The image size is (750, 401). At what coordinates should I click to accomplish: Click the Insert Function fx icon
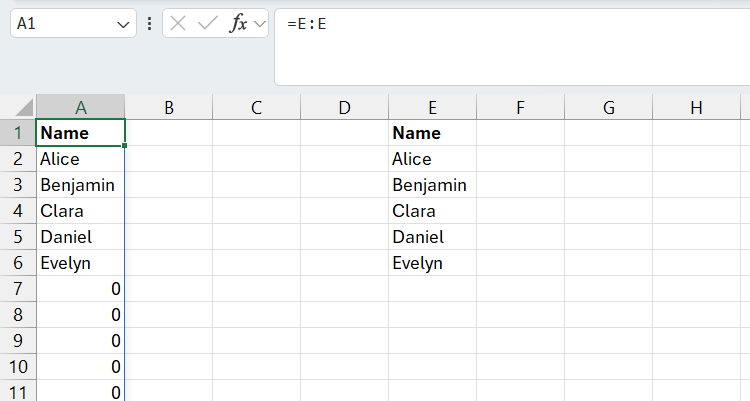238,24
